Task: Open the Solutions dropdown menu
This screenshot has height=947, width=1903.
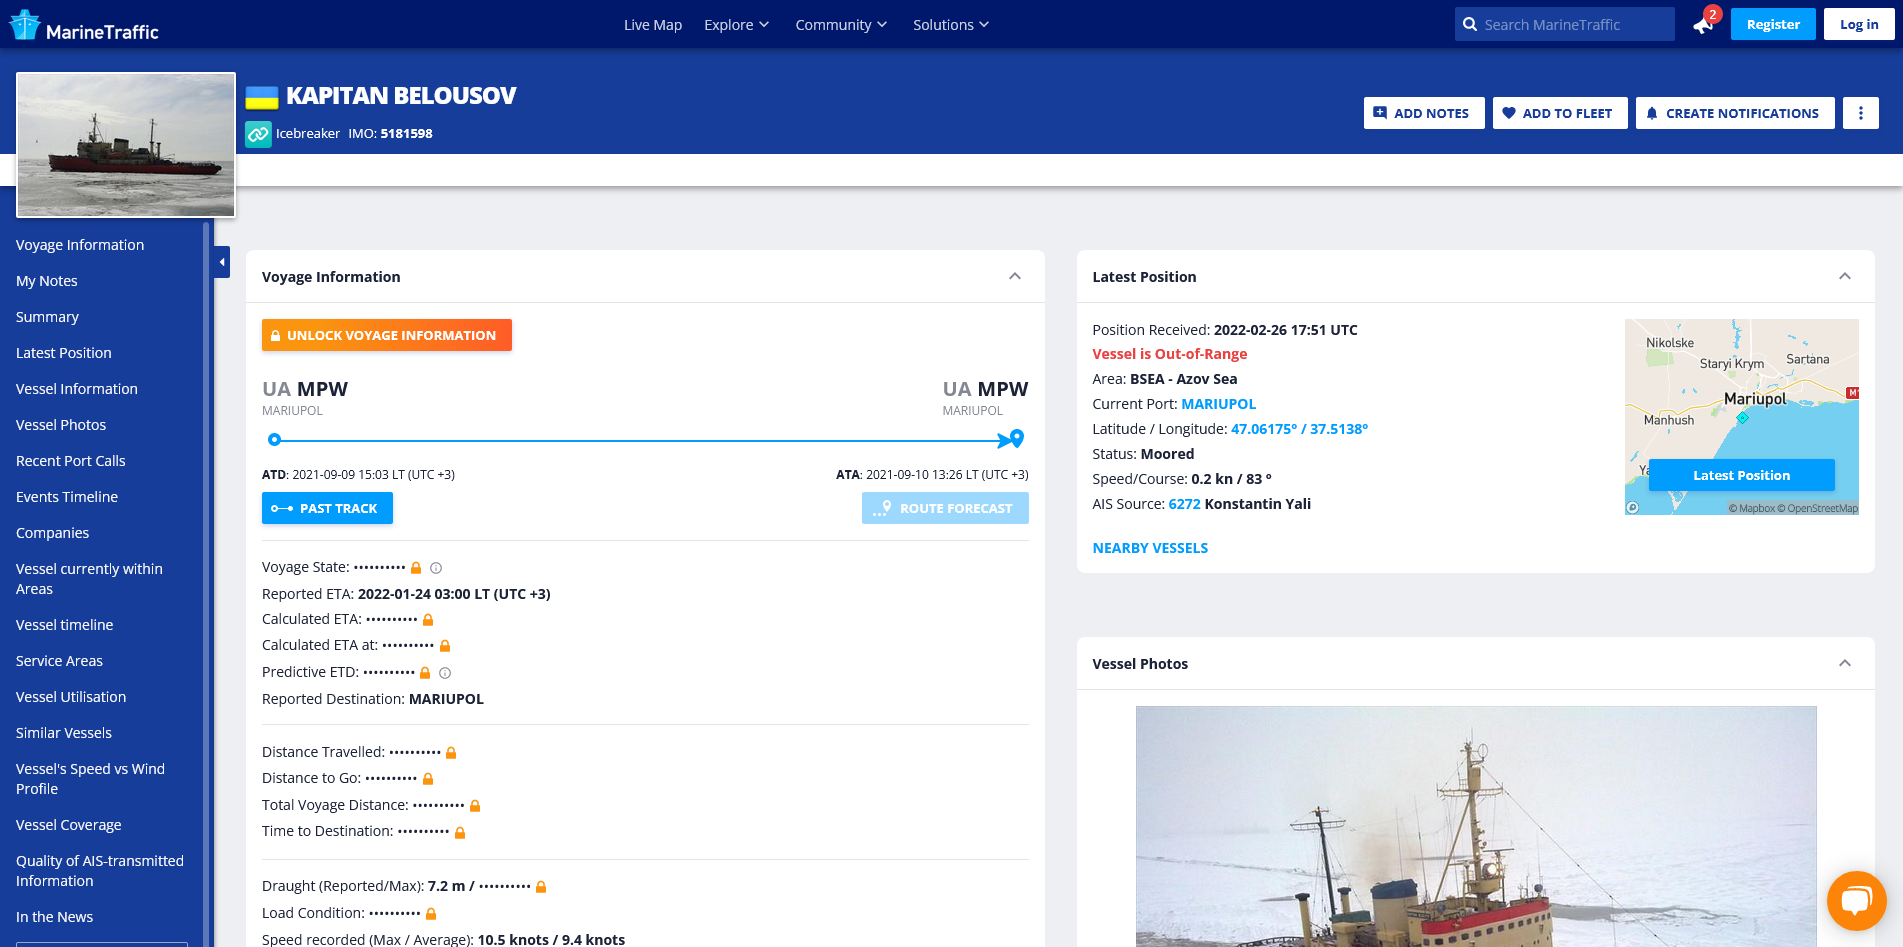Action: tap(950, 25)
